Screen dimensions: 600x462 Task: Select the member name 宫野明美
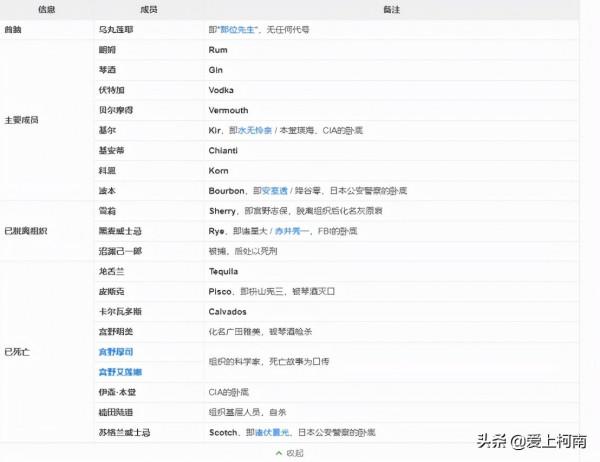[116, 331]
